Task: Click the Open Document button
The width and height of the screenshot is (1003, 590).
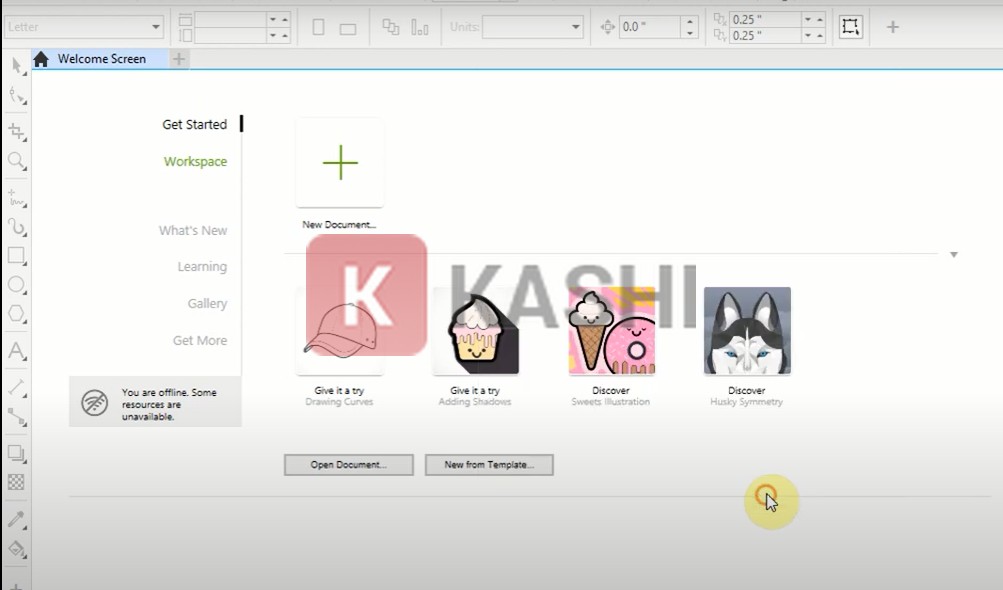Action: (x=348, y=465)
